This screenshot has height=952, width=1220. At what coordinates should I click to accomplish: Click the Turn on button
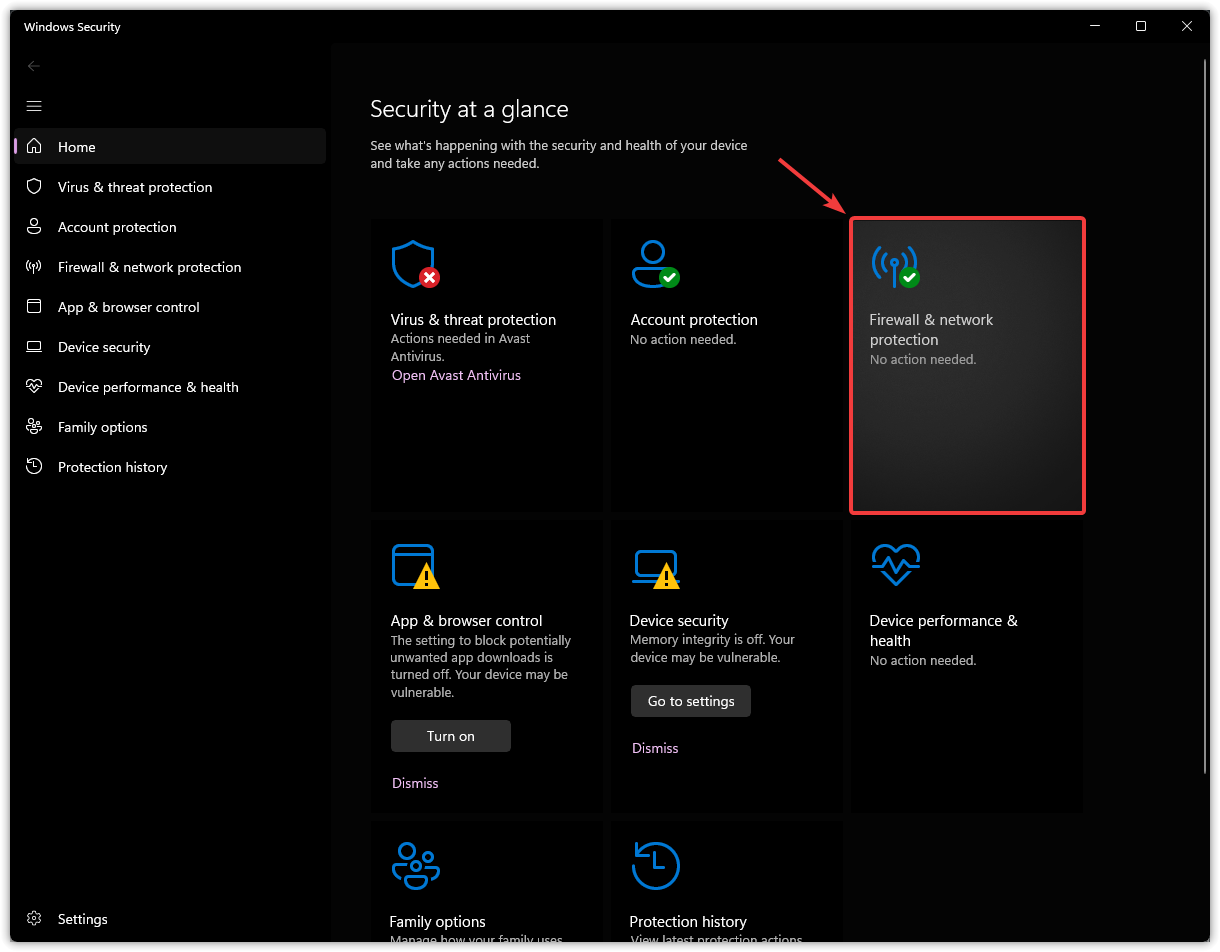coord(450,736)
